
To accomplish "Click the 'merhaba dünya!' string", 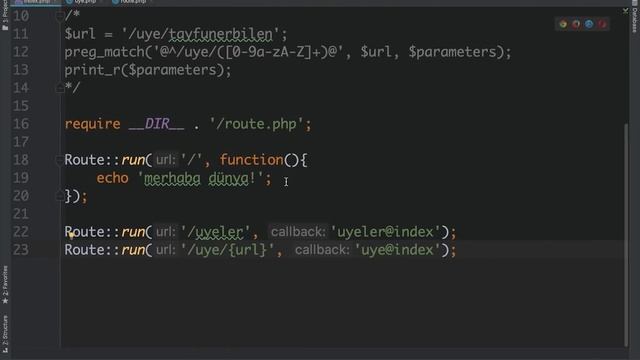I will [200, 178].
